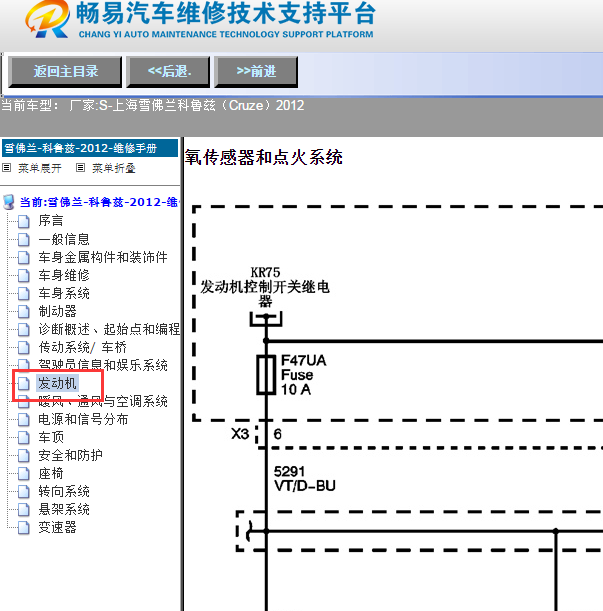Click the page icon next to 座椅
Image resolution: width=603 pixels, height=611 pixels.
(x=24, y=474)
